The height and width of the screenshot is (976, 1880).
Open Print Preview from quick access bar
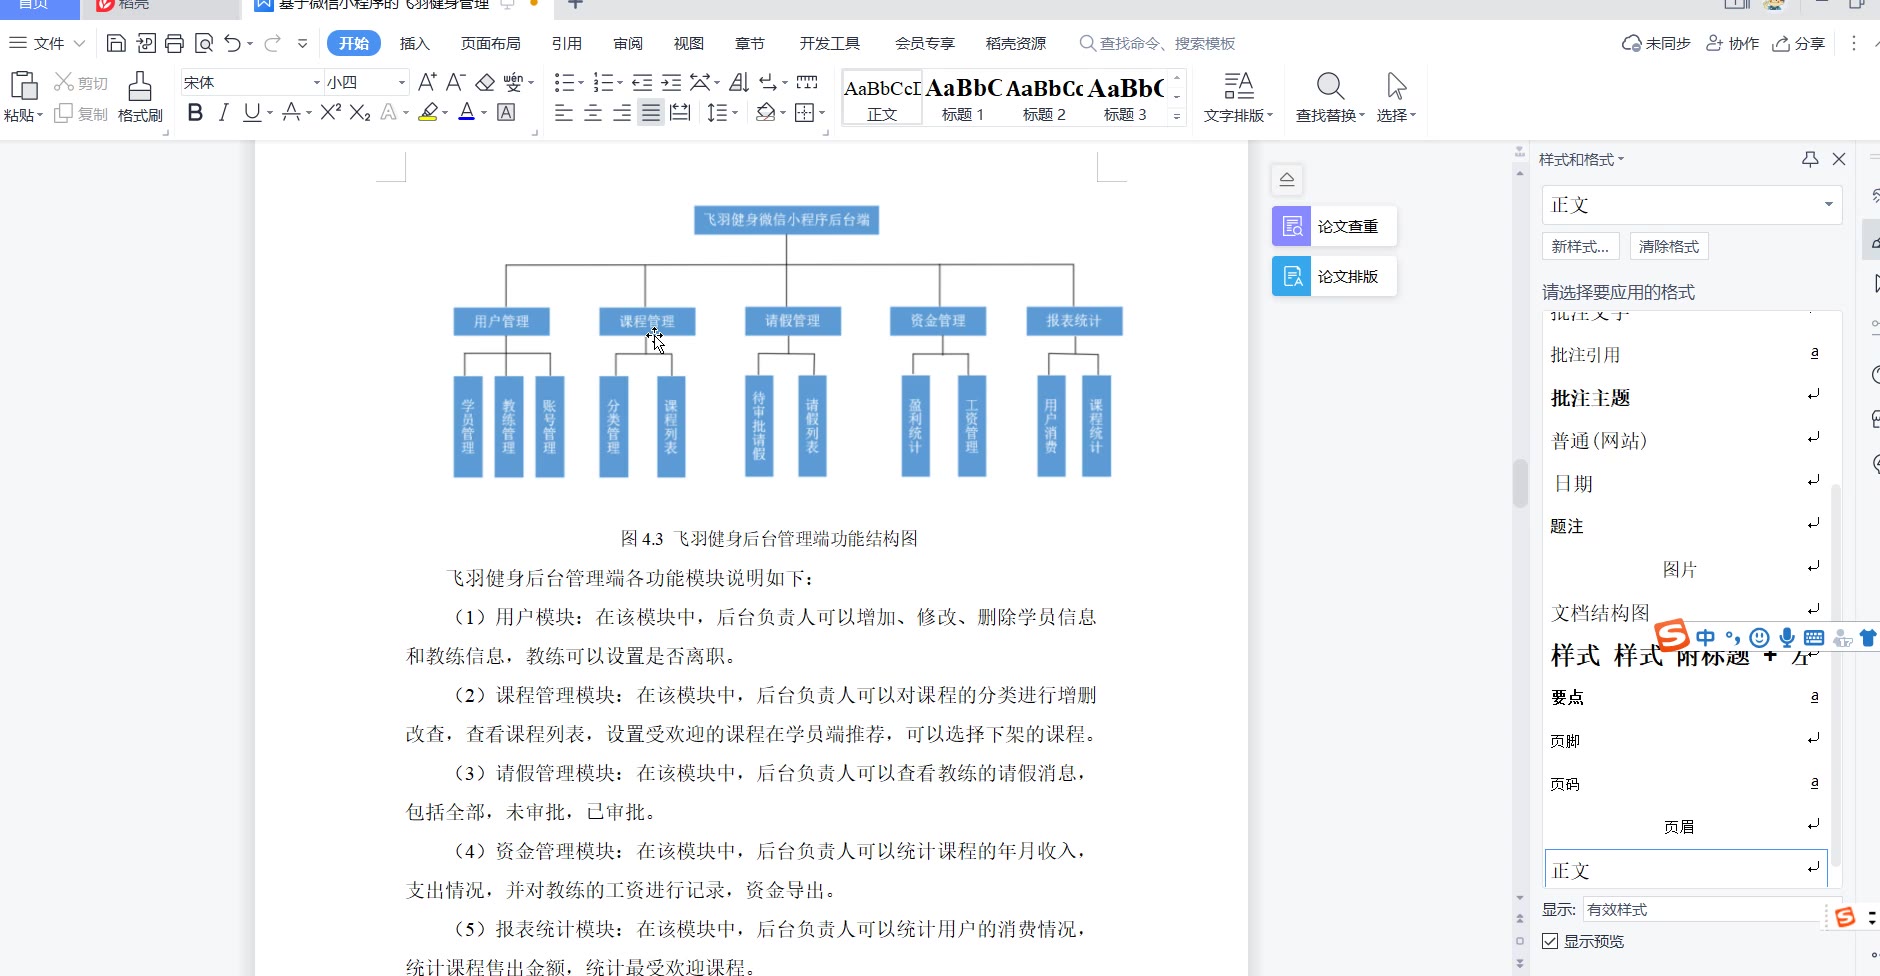tap(204, 43)
